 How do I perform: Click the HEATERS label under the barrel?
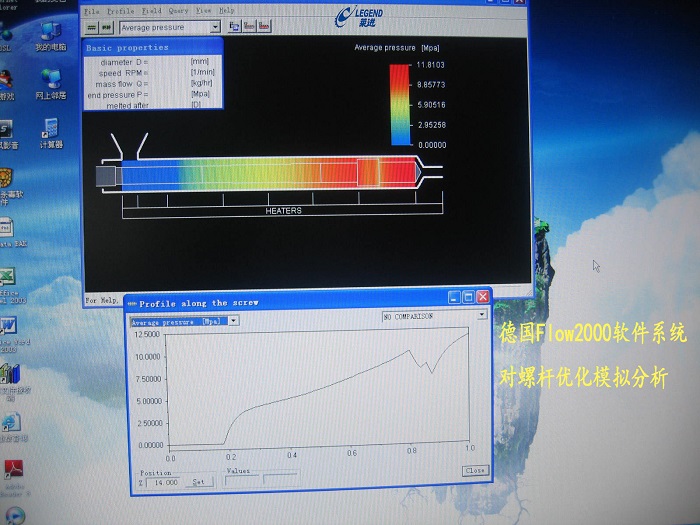pyautogui.click(x=283, y=211)
